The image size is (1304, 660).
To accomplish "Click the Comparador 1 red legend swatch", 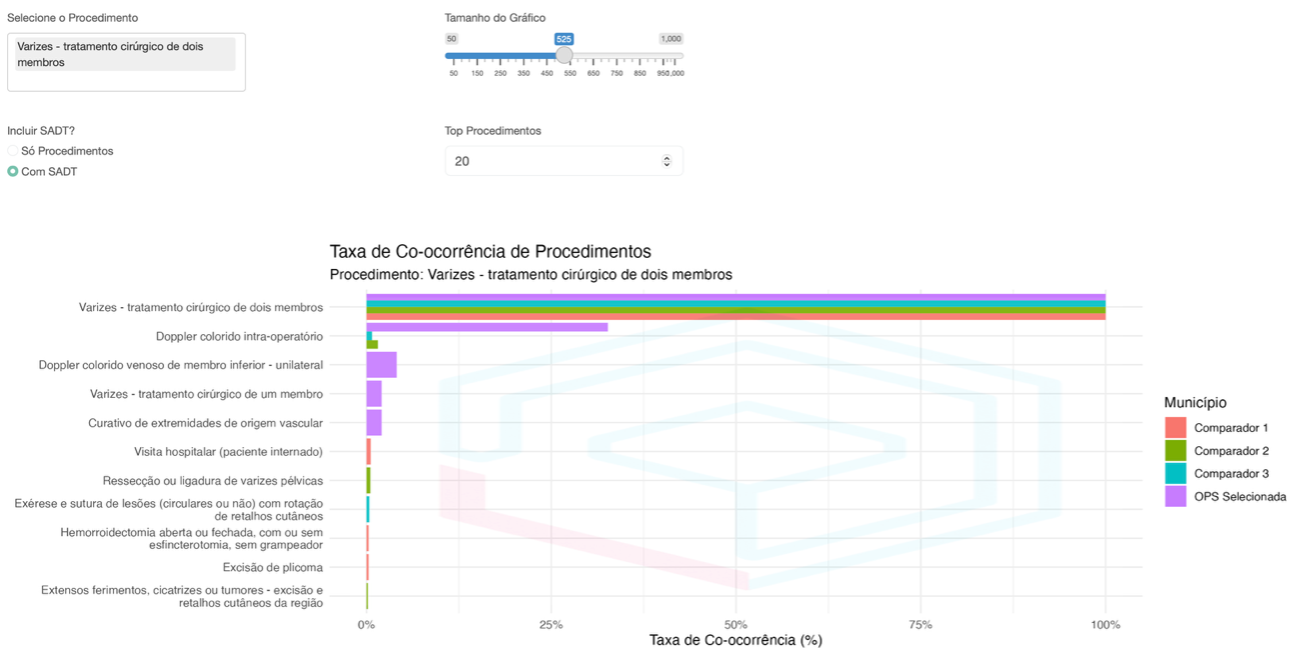I will pyautogui.click(x=1175, y=428).
